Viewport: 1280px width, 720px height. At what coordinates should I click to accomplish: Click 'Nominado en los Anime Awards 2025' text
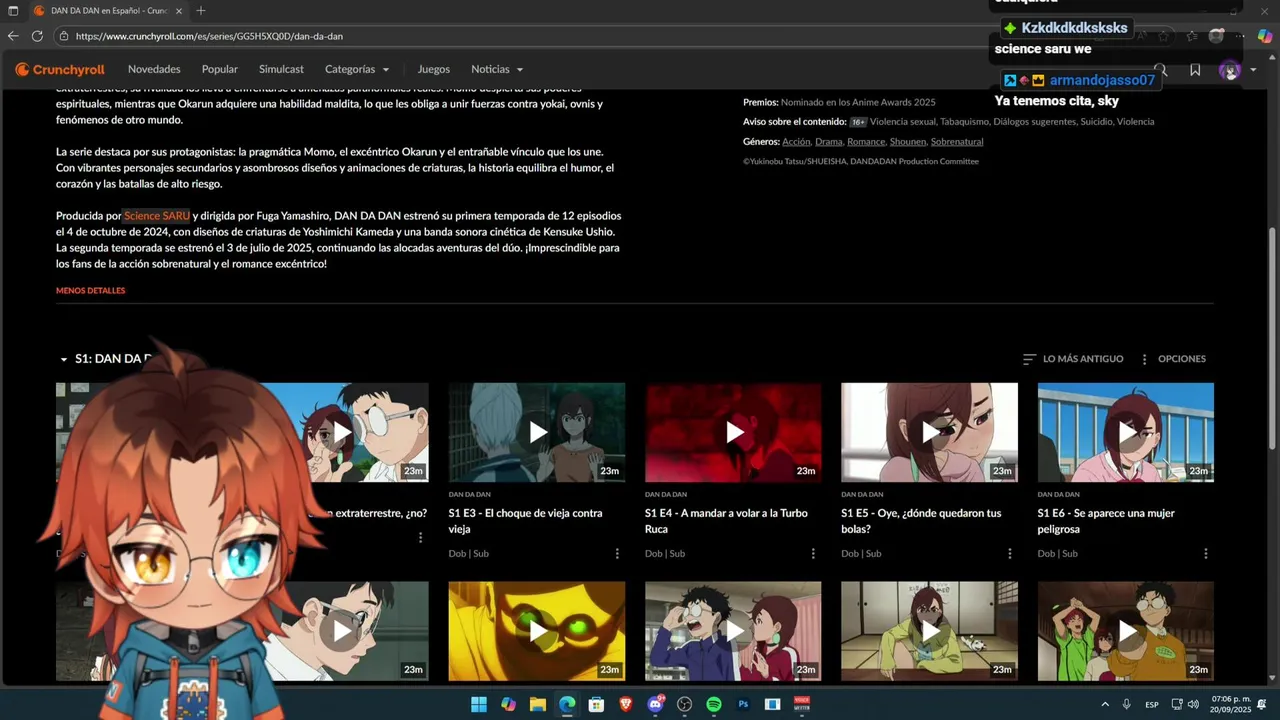(x=858, y=102)
